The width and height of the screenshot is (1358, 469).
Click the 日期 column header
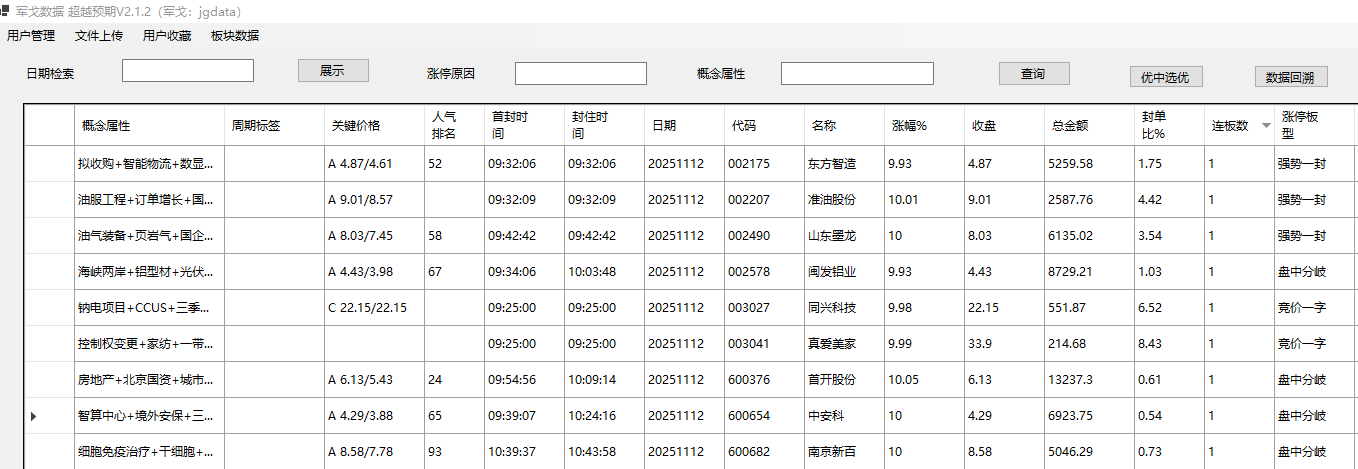pyautogui.click(x=684, y=126)
